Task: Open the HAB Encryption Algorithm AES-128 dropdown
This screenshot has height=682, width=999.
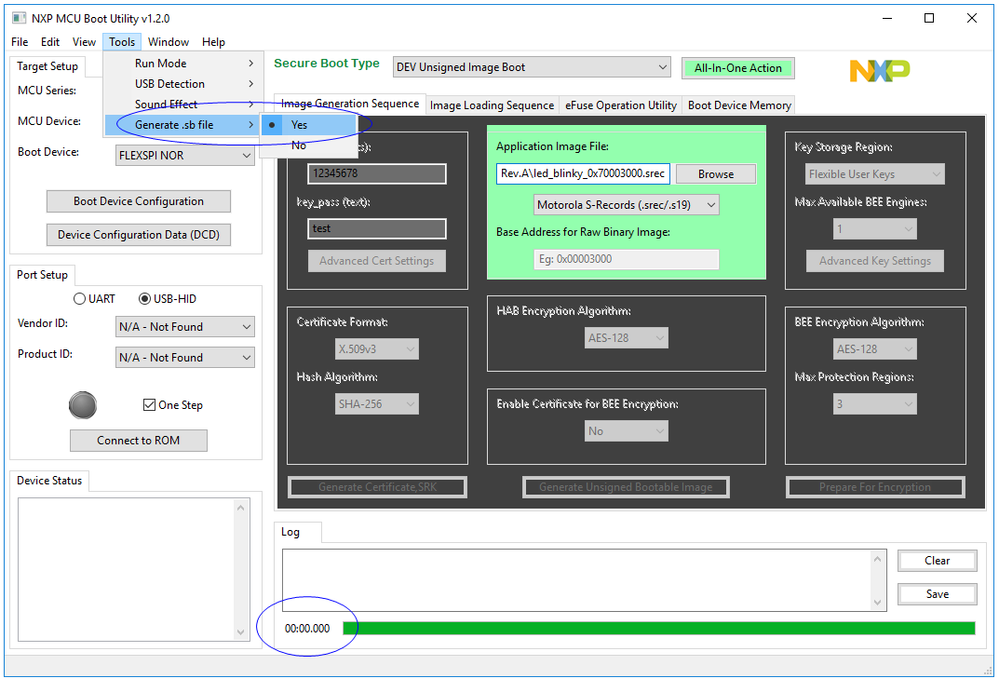Action: click(x=626, y=338)
